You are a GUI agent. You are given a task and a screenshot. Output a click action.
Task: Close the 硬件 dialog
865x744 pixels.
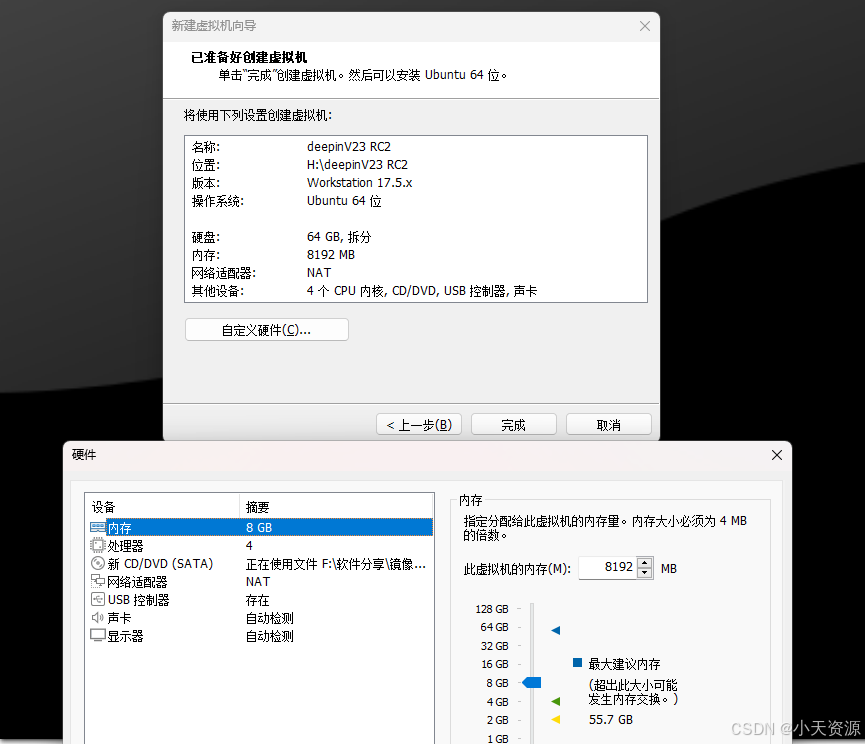point(777,455)
